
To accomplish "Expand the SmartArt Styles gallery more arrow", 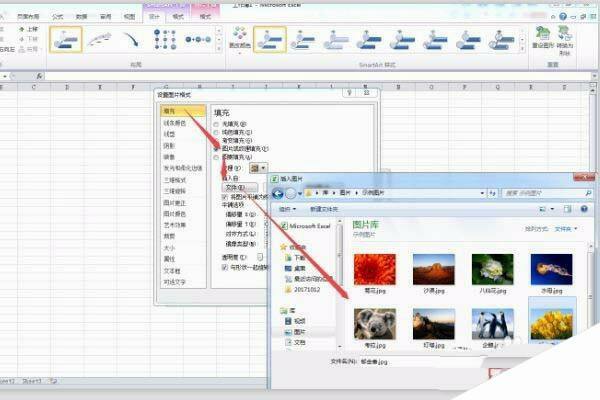I will [x=522, y=49].
